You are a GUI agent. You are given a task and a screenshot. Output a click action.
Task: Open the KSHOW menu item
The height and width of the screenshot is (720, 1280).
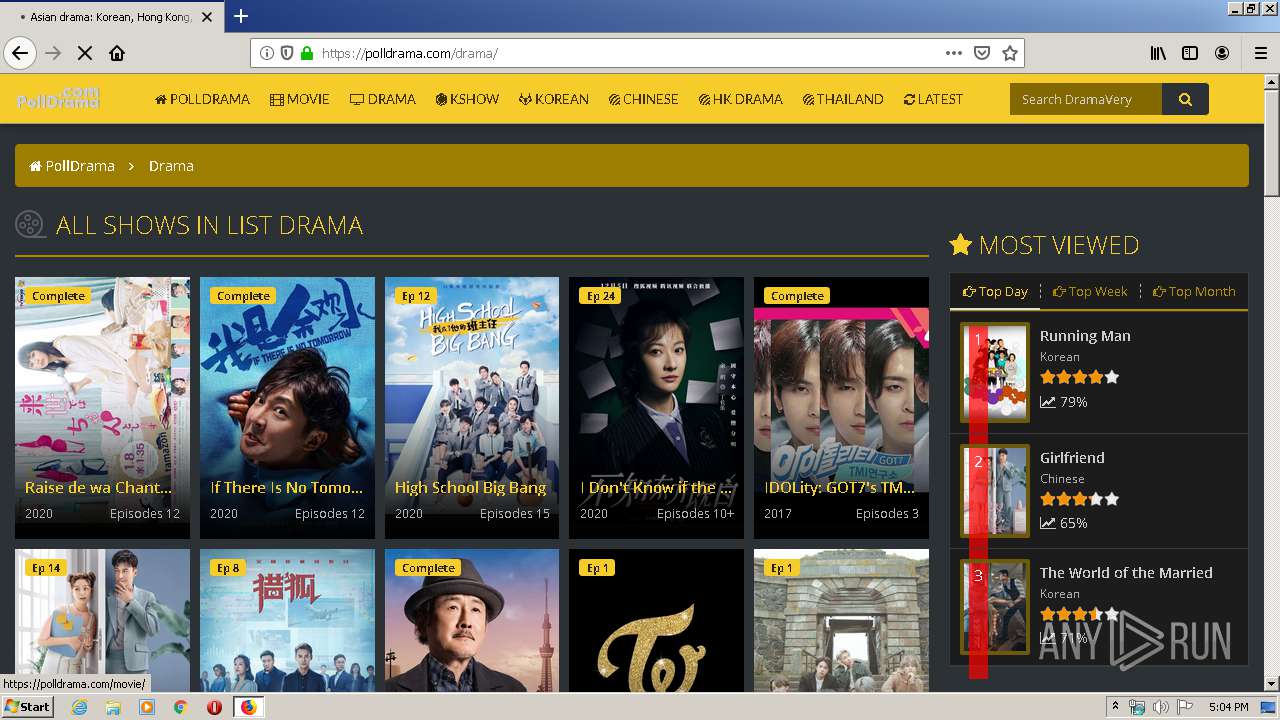click(467, 99)
